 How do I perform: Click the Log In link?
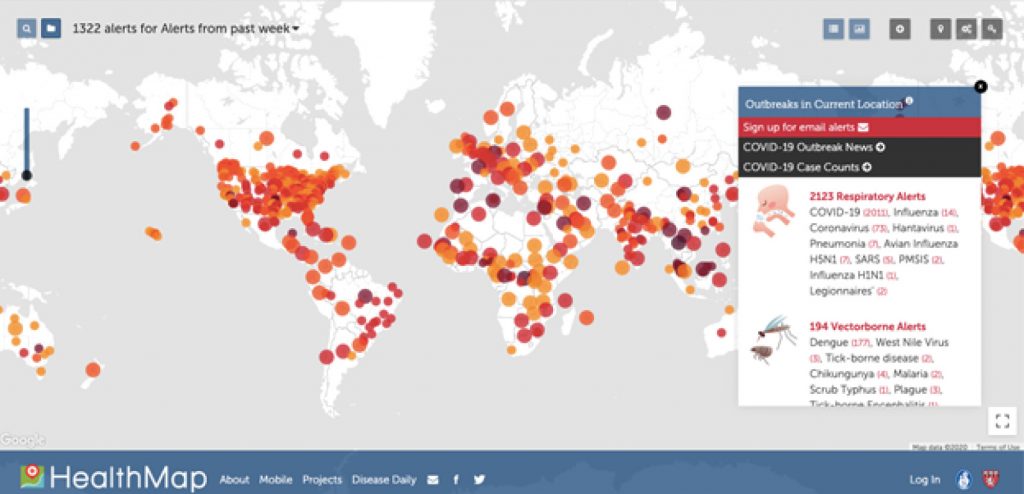click(924, 480)
